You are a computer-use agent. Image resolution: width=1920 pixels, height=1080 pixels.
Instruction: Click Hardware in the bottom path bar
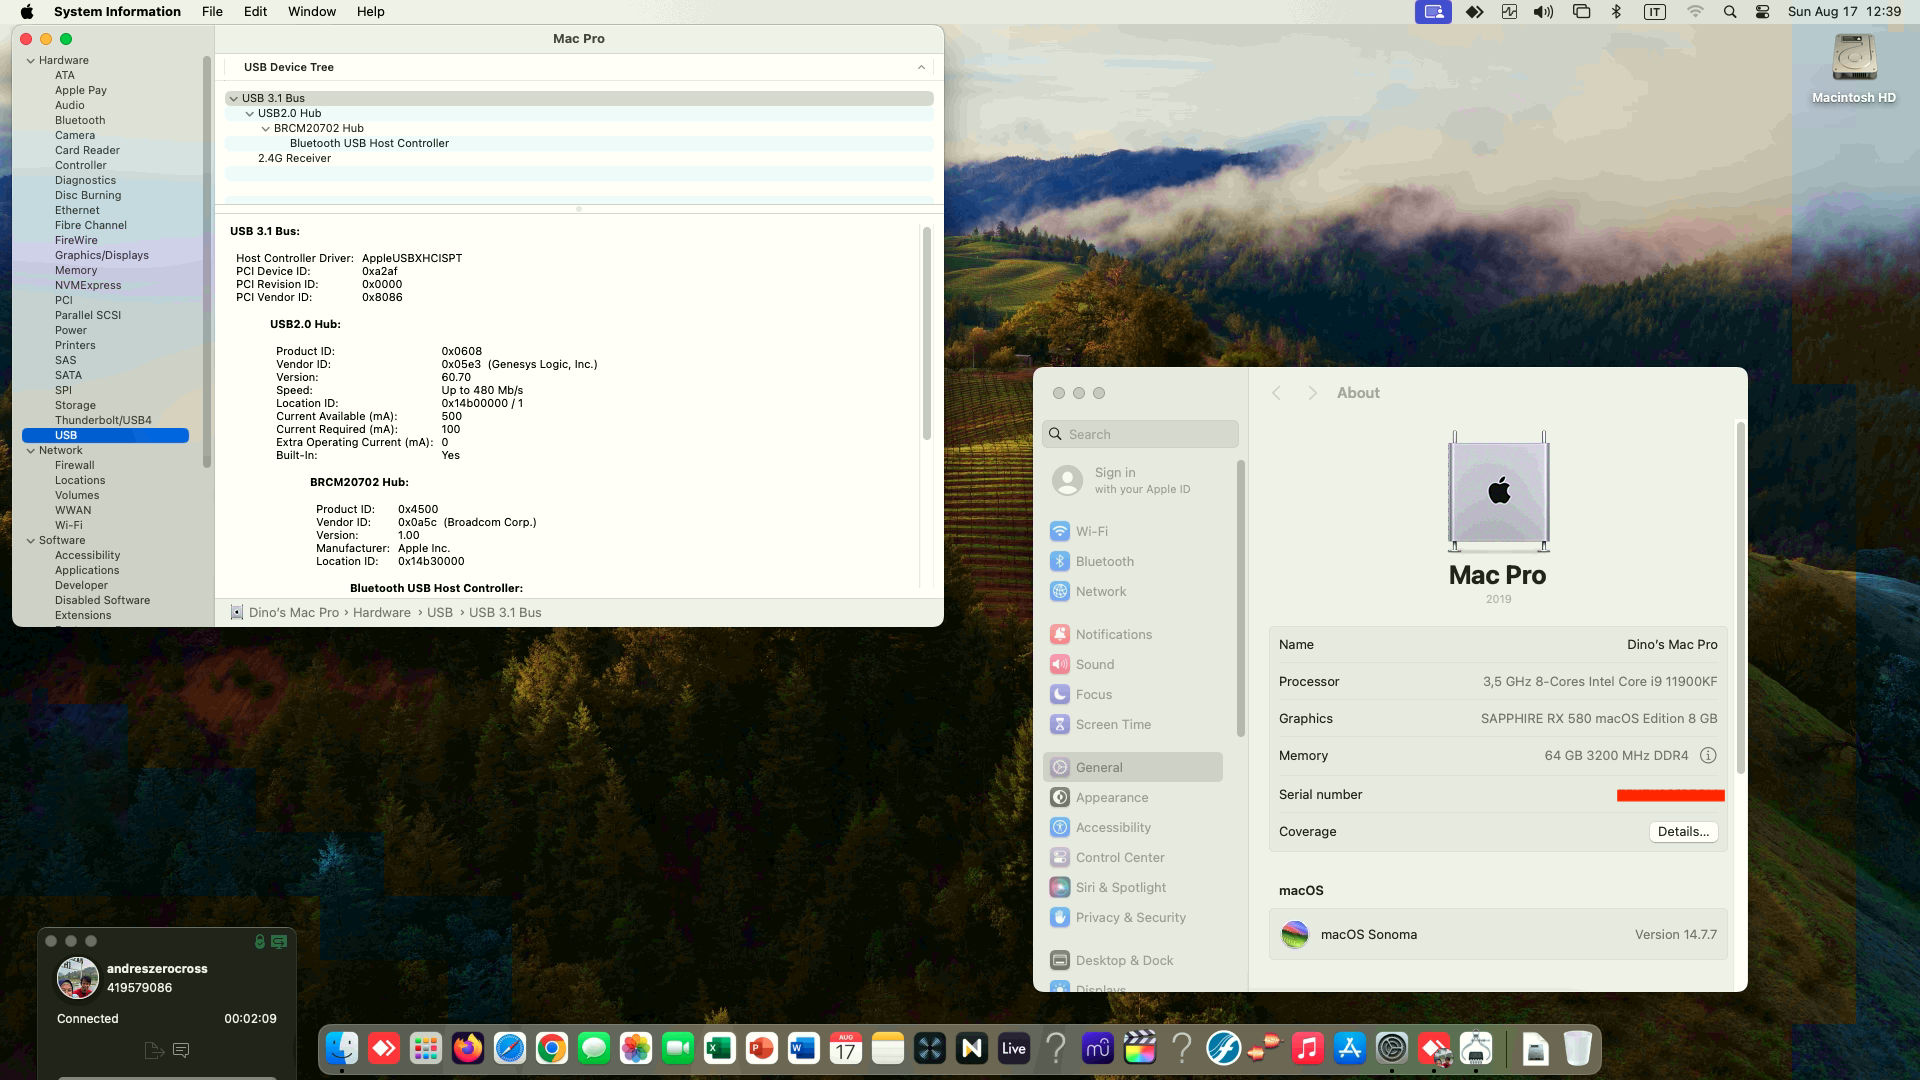(x=381, y=613)
